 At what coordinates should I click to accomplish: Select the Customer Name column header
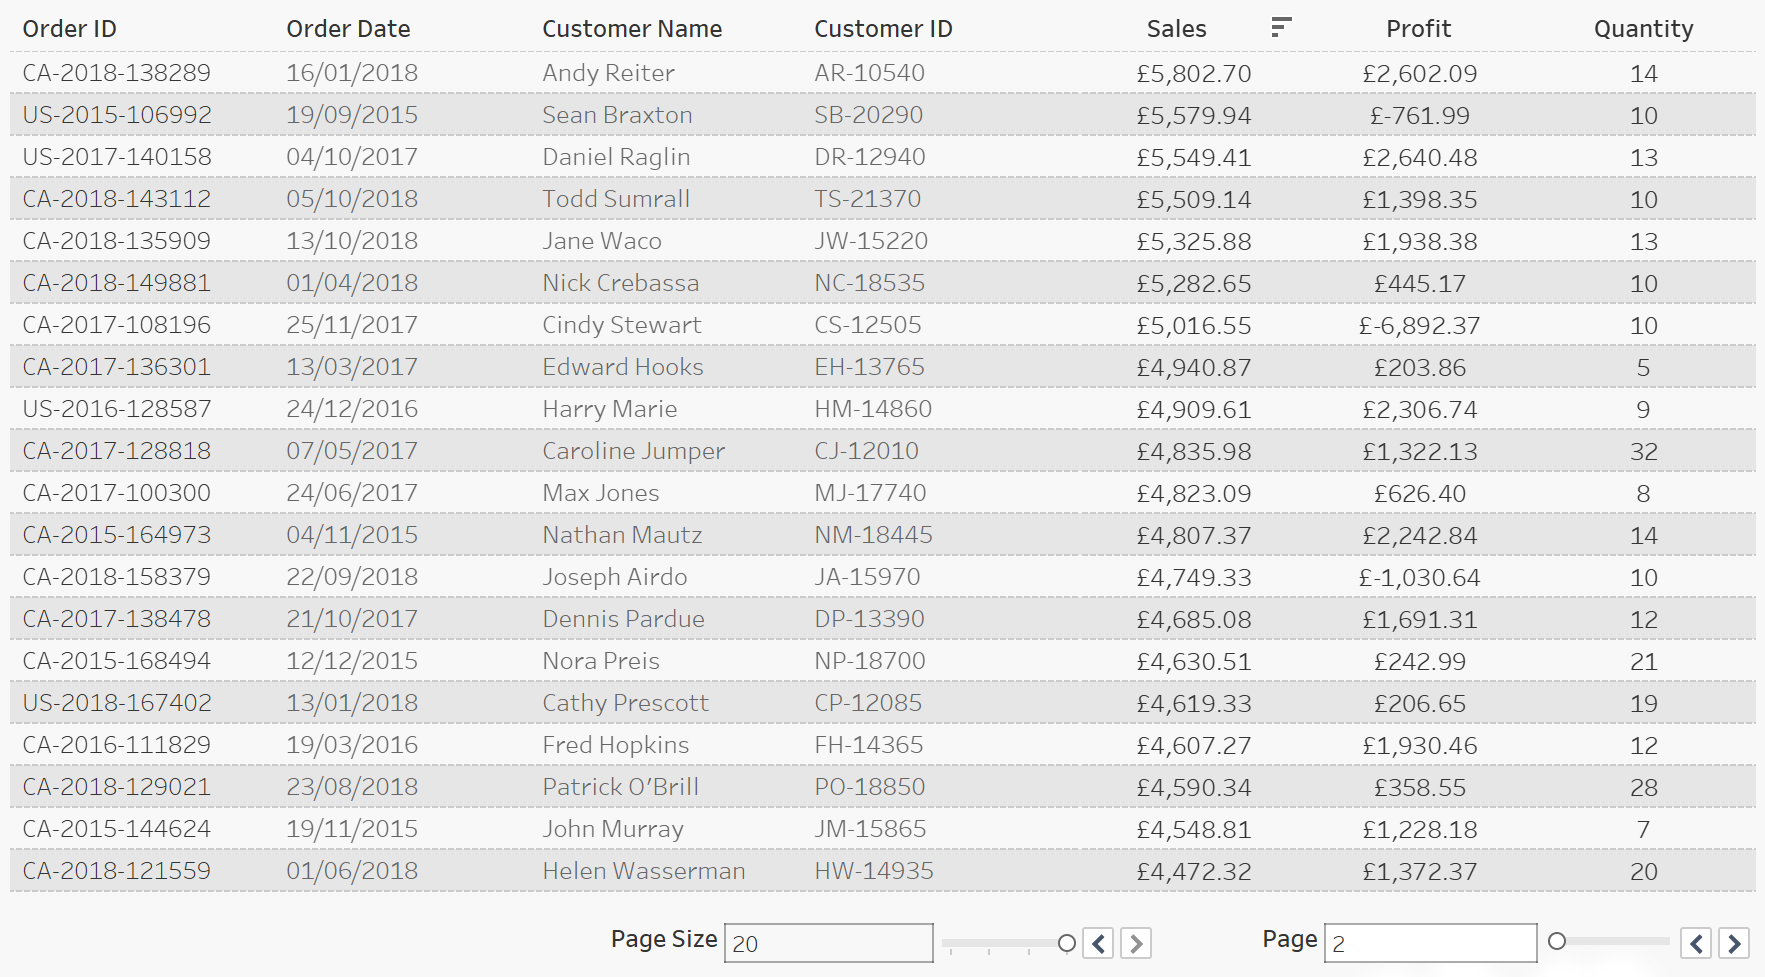tap(632, 29)
